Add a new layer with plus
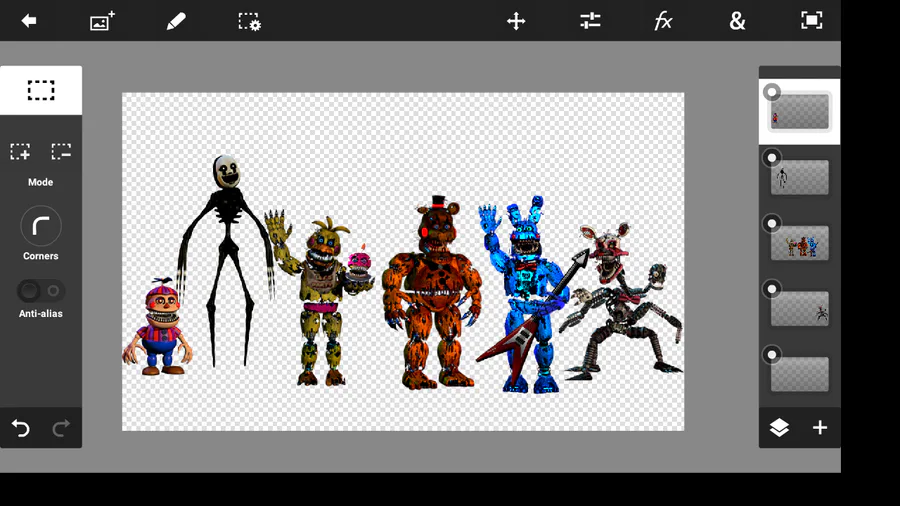Viewport: 900px width, 506px height. click(820, 427)
